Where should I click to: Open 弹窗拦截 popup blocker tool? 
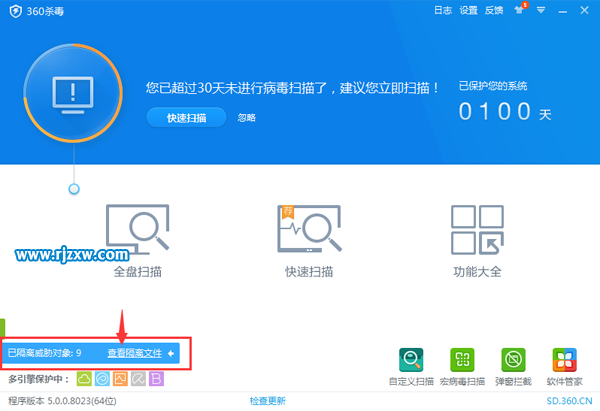pyautogui.click(x=513, y=367)
